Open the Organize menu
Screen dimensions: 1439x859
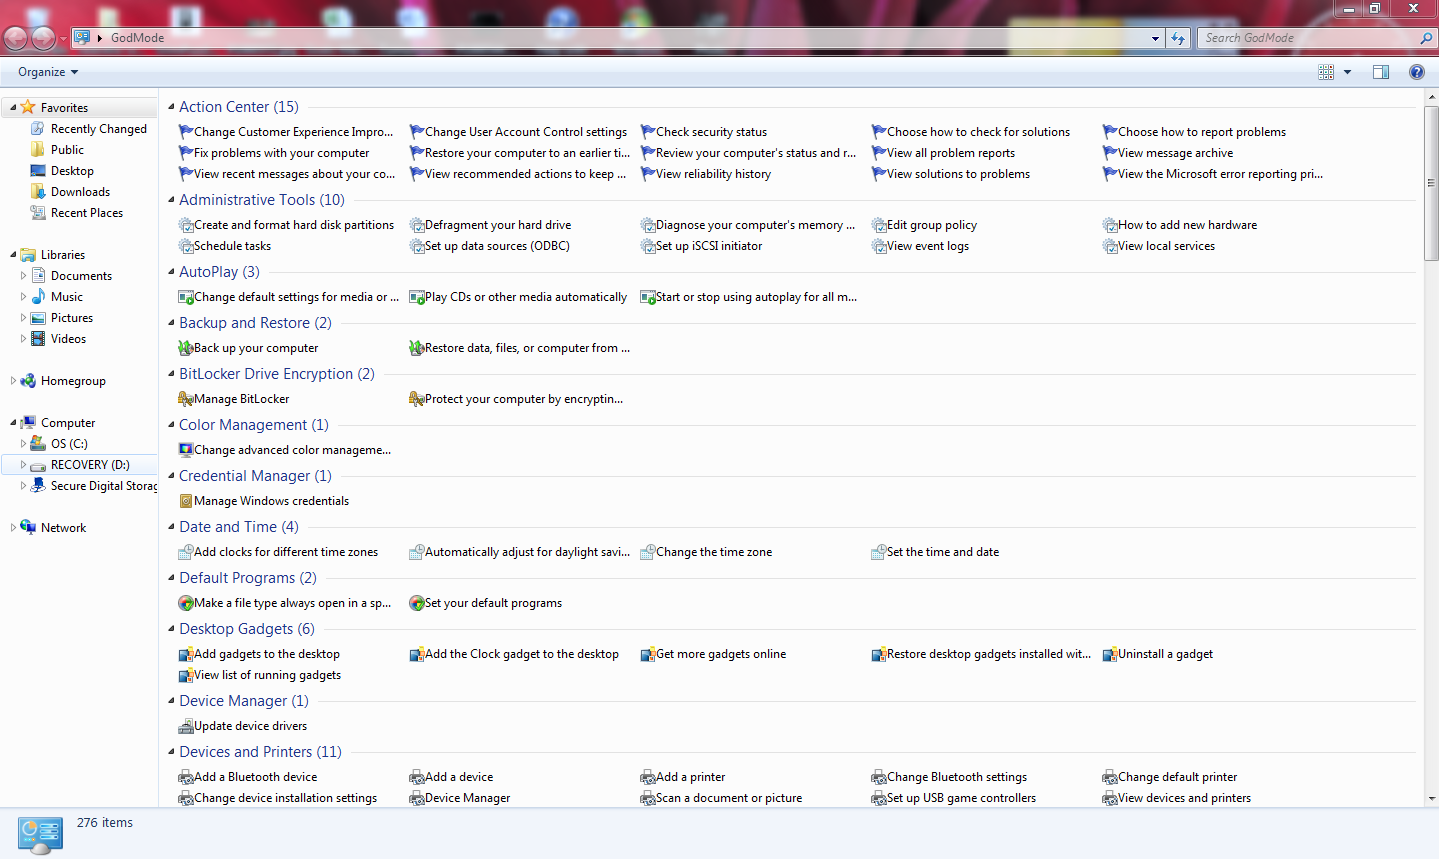(48, 72)
